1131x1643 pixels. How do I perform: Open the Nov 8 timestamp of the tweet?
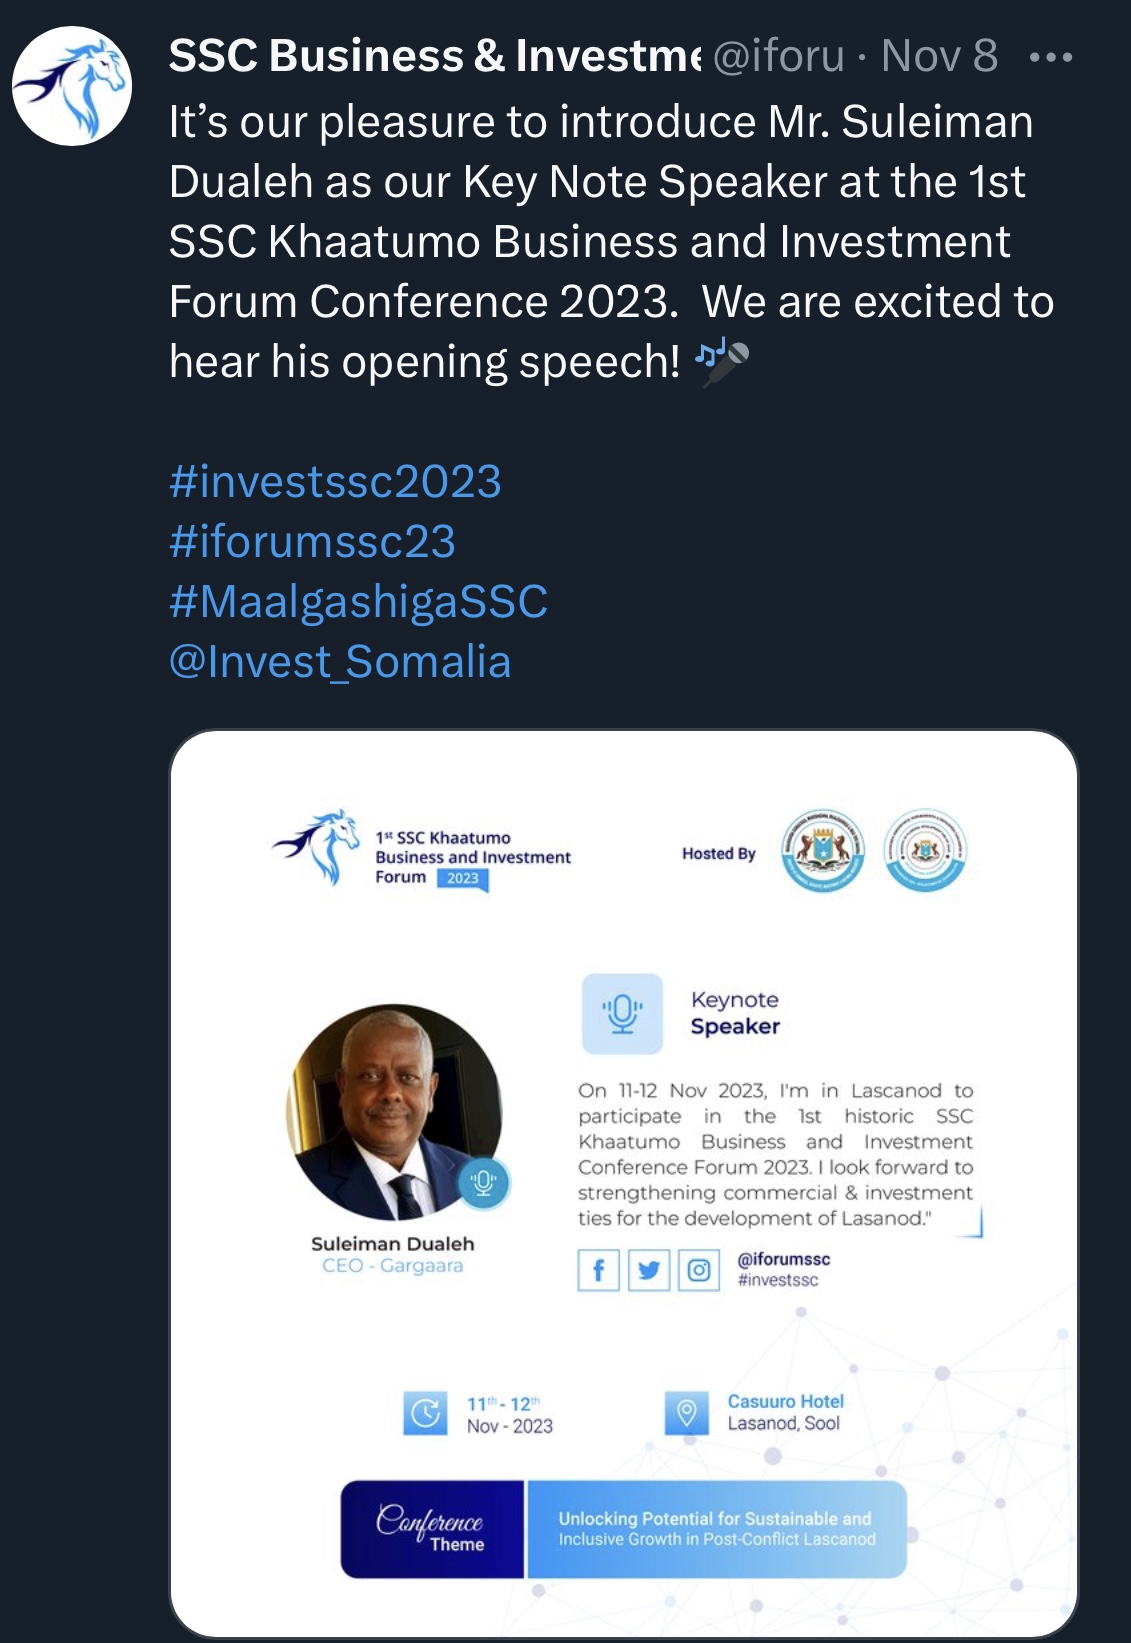940,56
